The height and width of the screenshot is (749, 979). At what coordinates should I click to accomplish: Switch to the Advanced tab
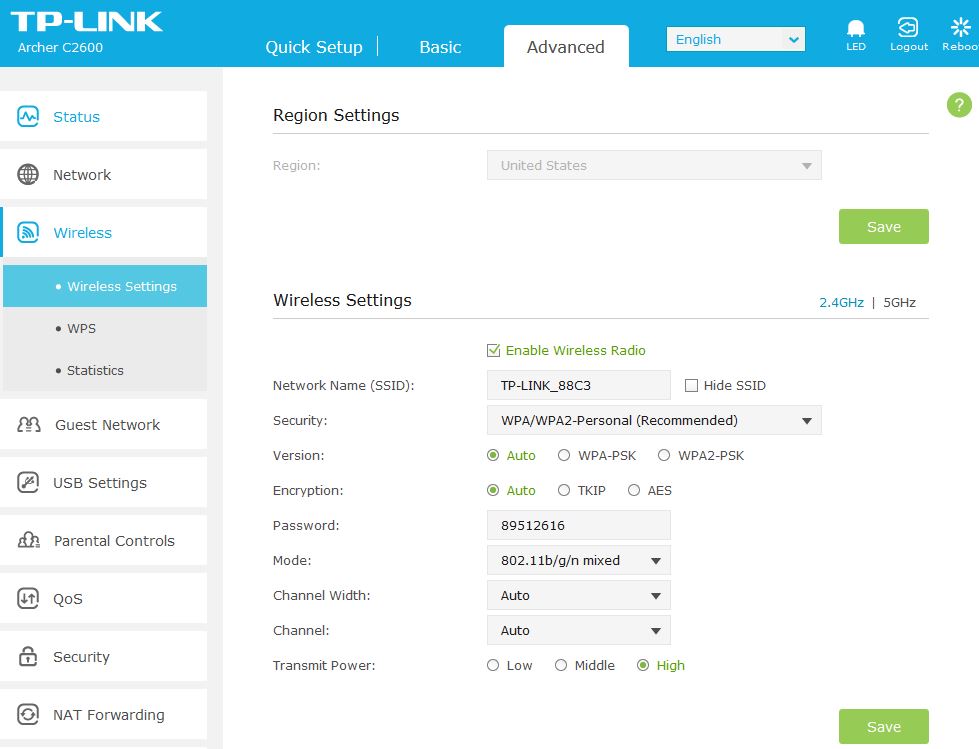566,47
